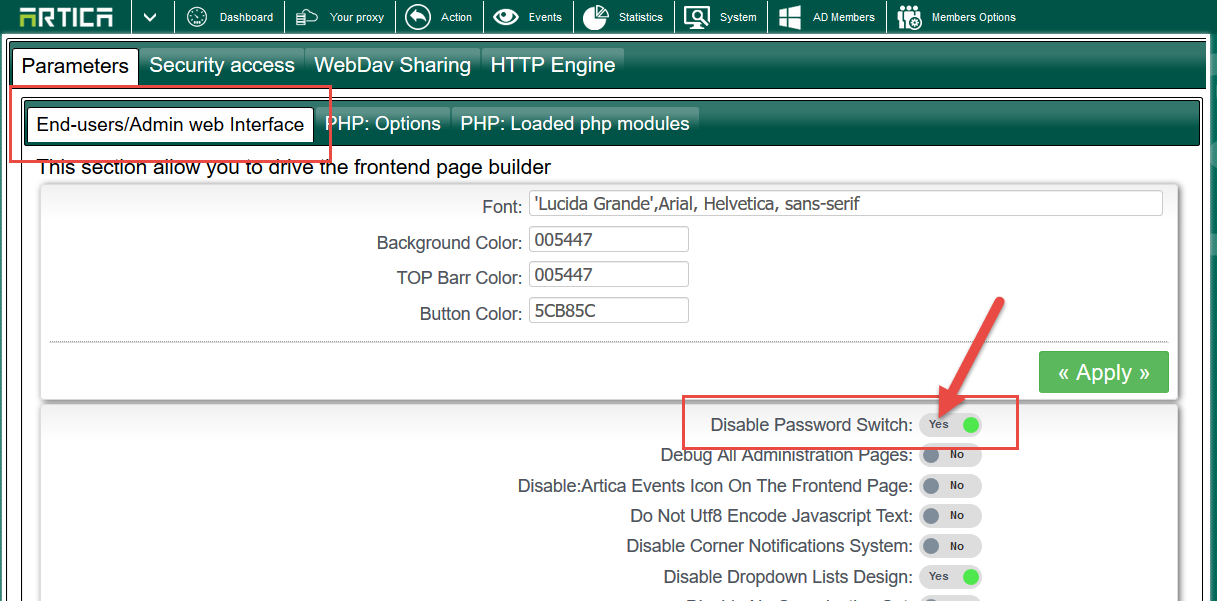Switch to the HTTP Engine tab
The image size is (1217, 601).
[553, 64]
